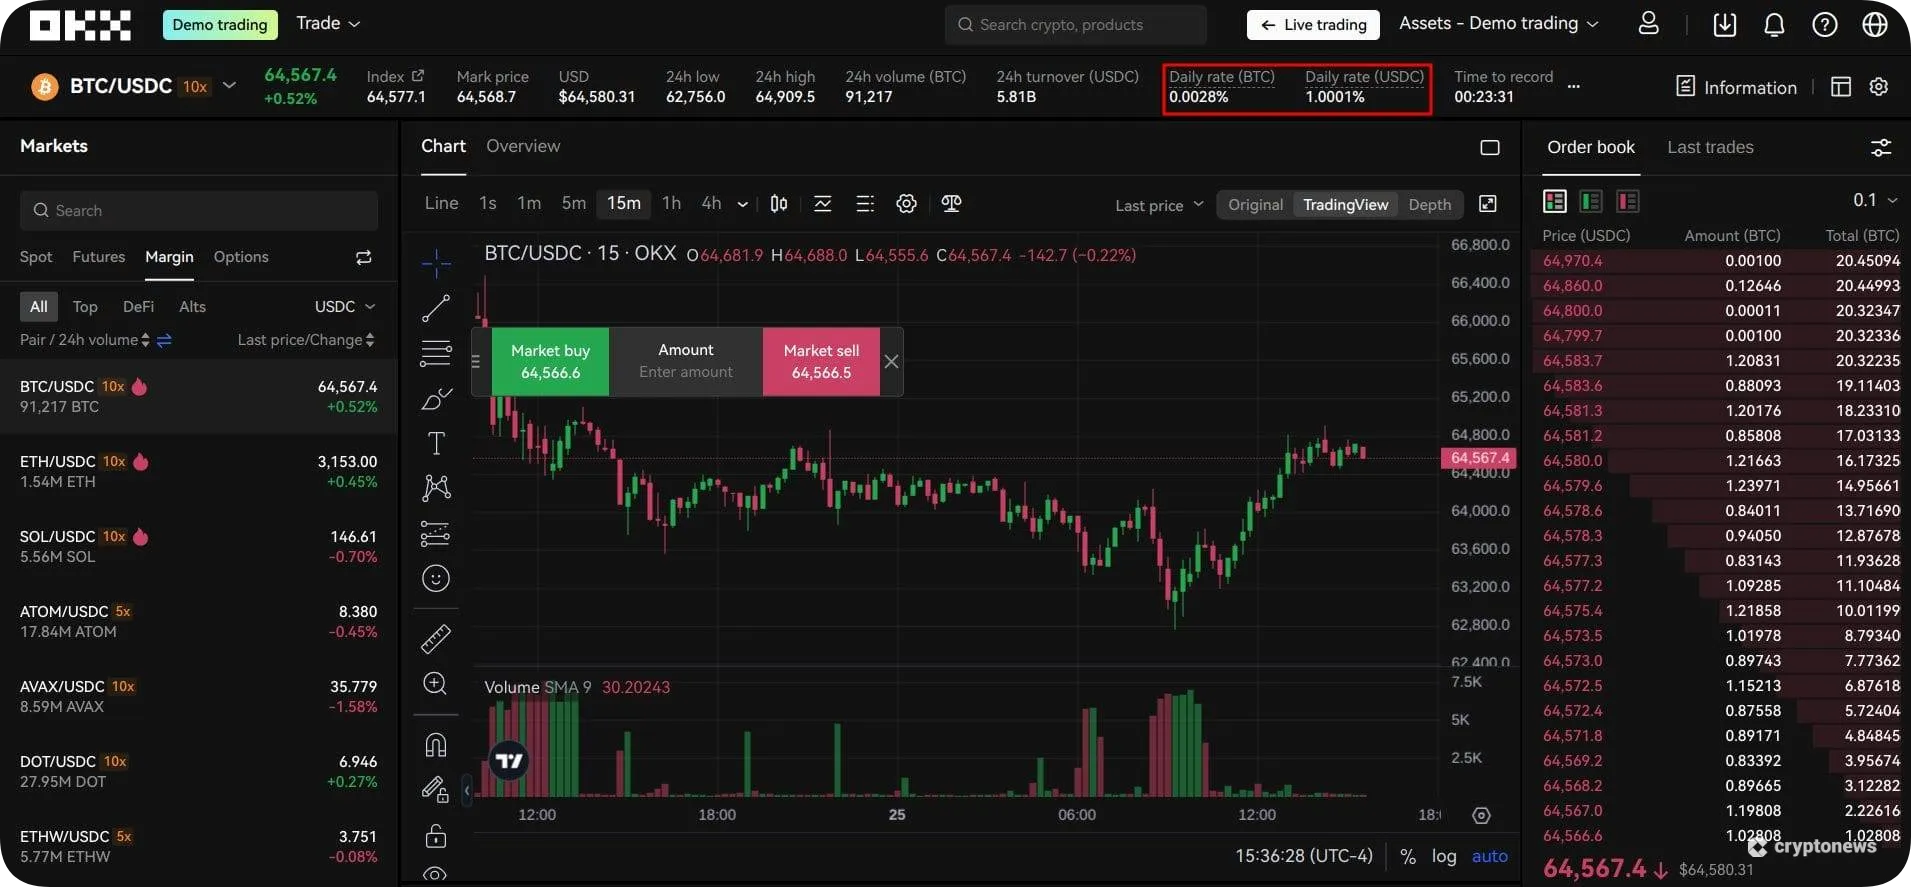Open the Trade dropdown menu
This screenshot has width=1911, height=887.
click(x=328, y=23)
